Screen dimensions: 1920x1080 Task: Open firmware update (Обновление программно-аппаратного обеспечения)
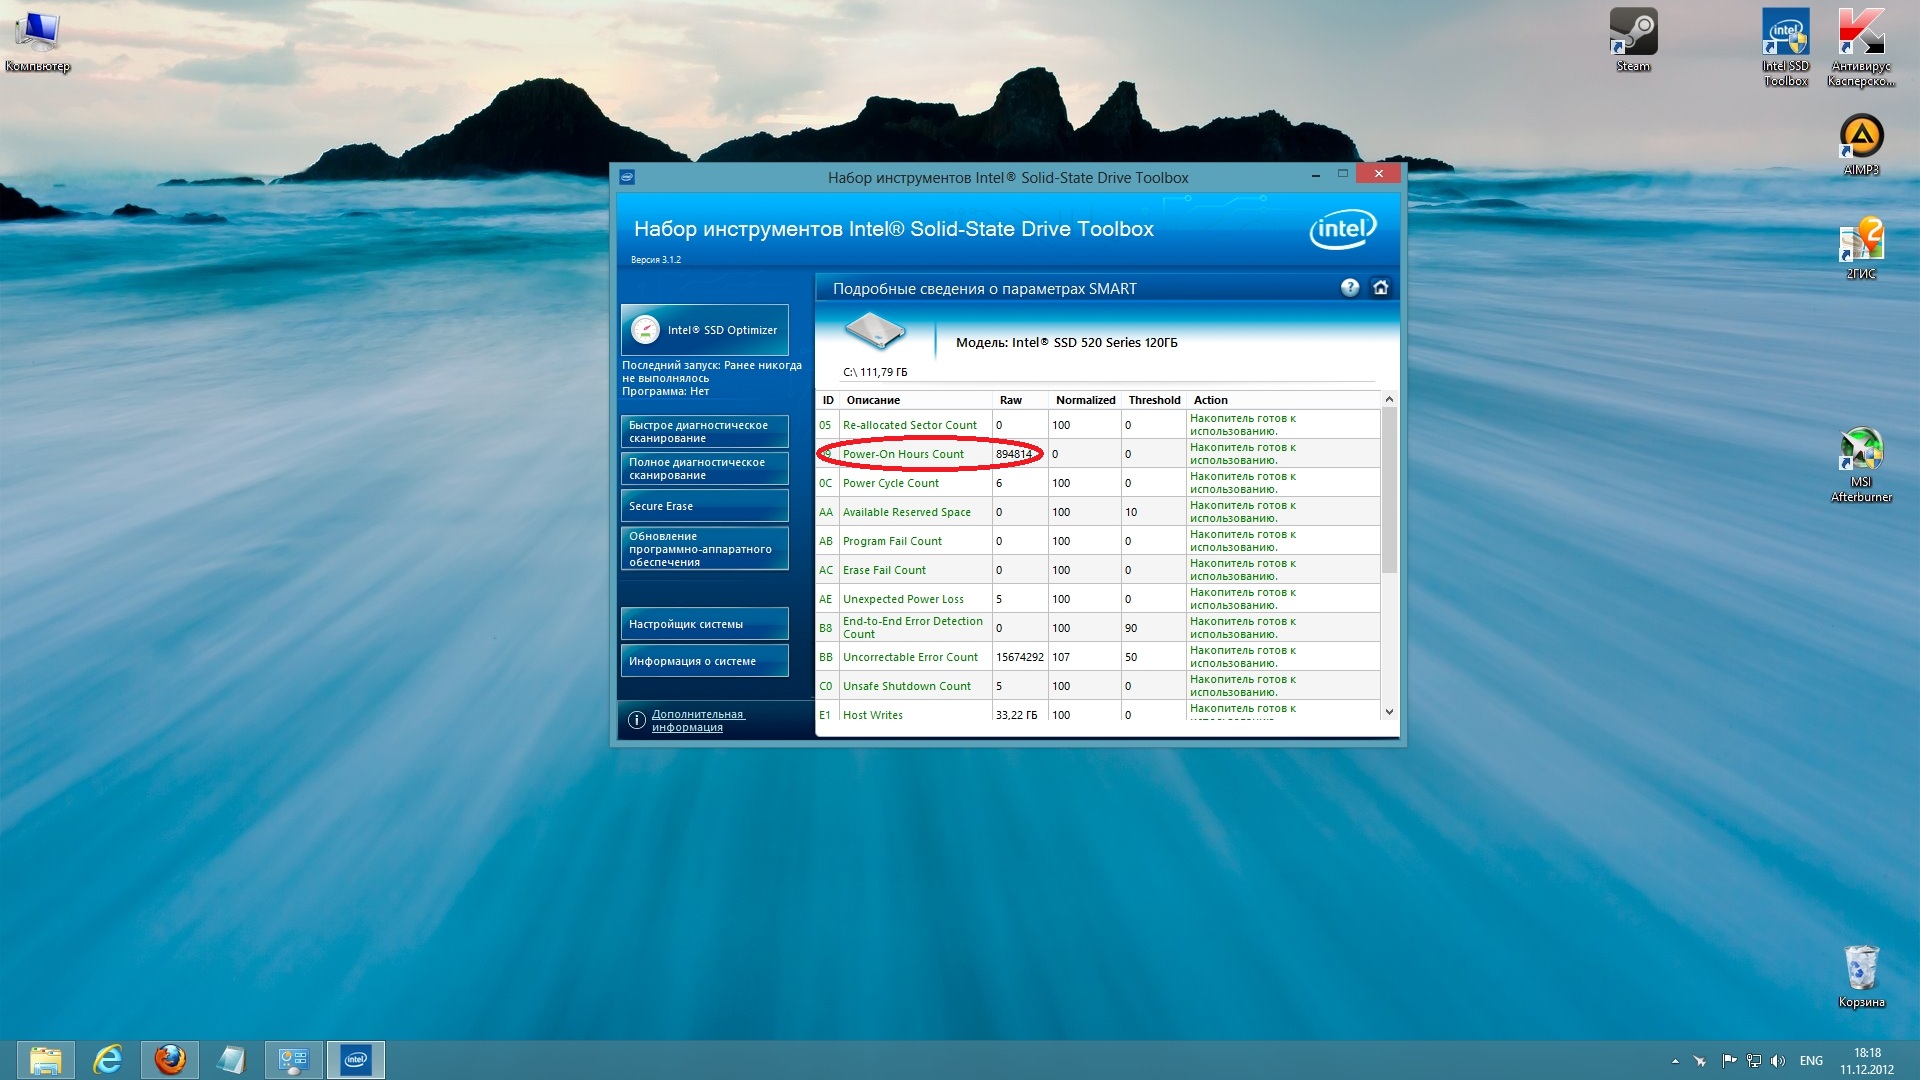(704, 549)
